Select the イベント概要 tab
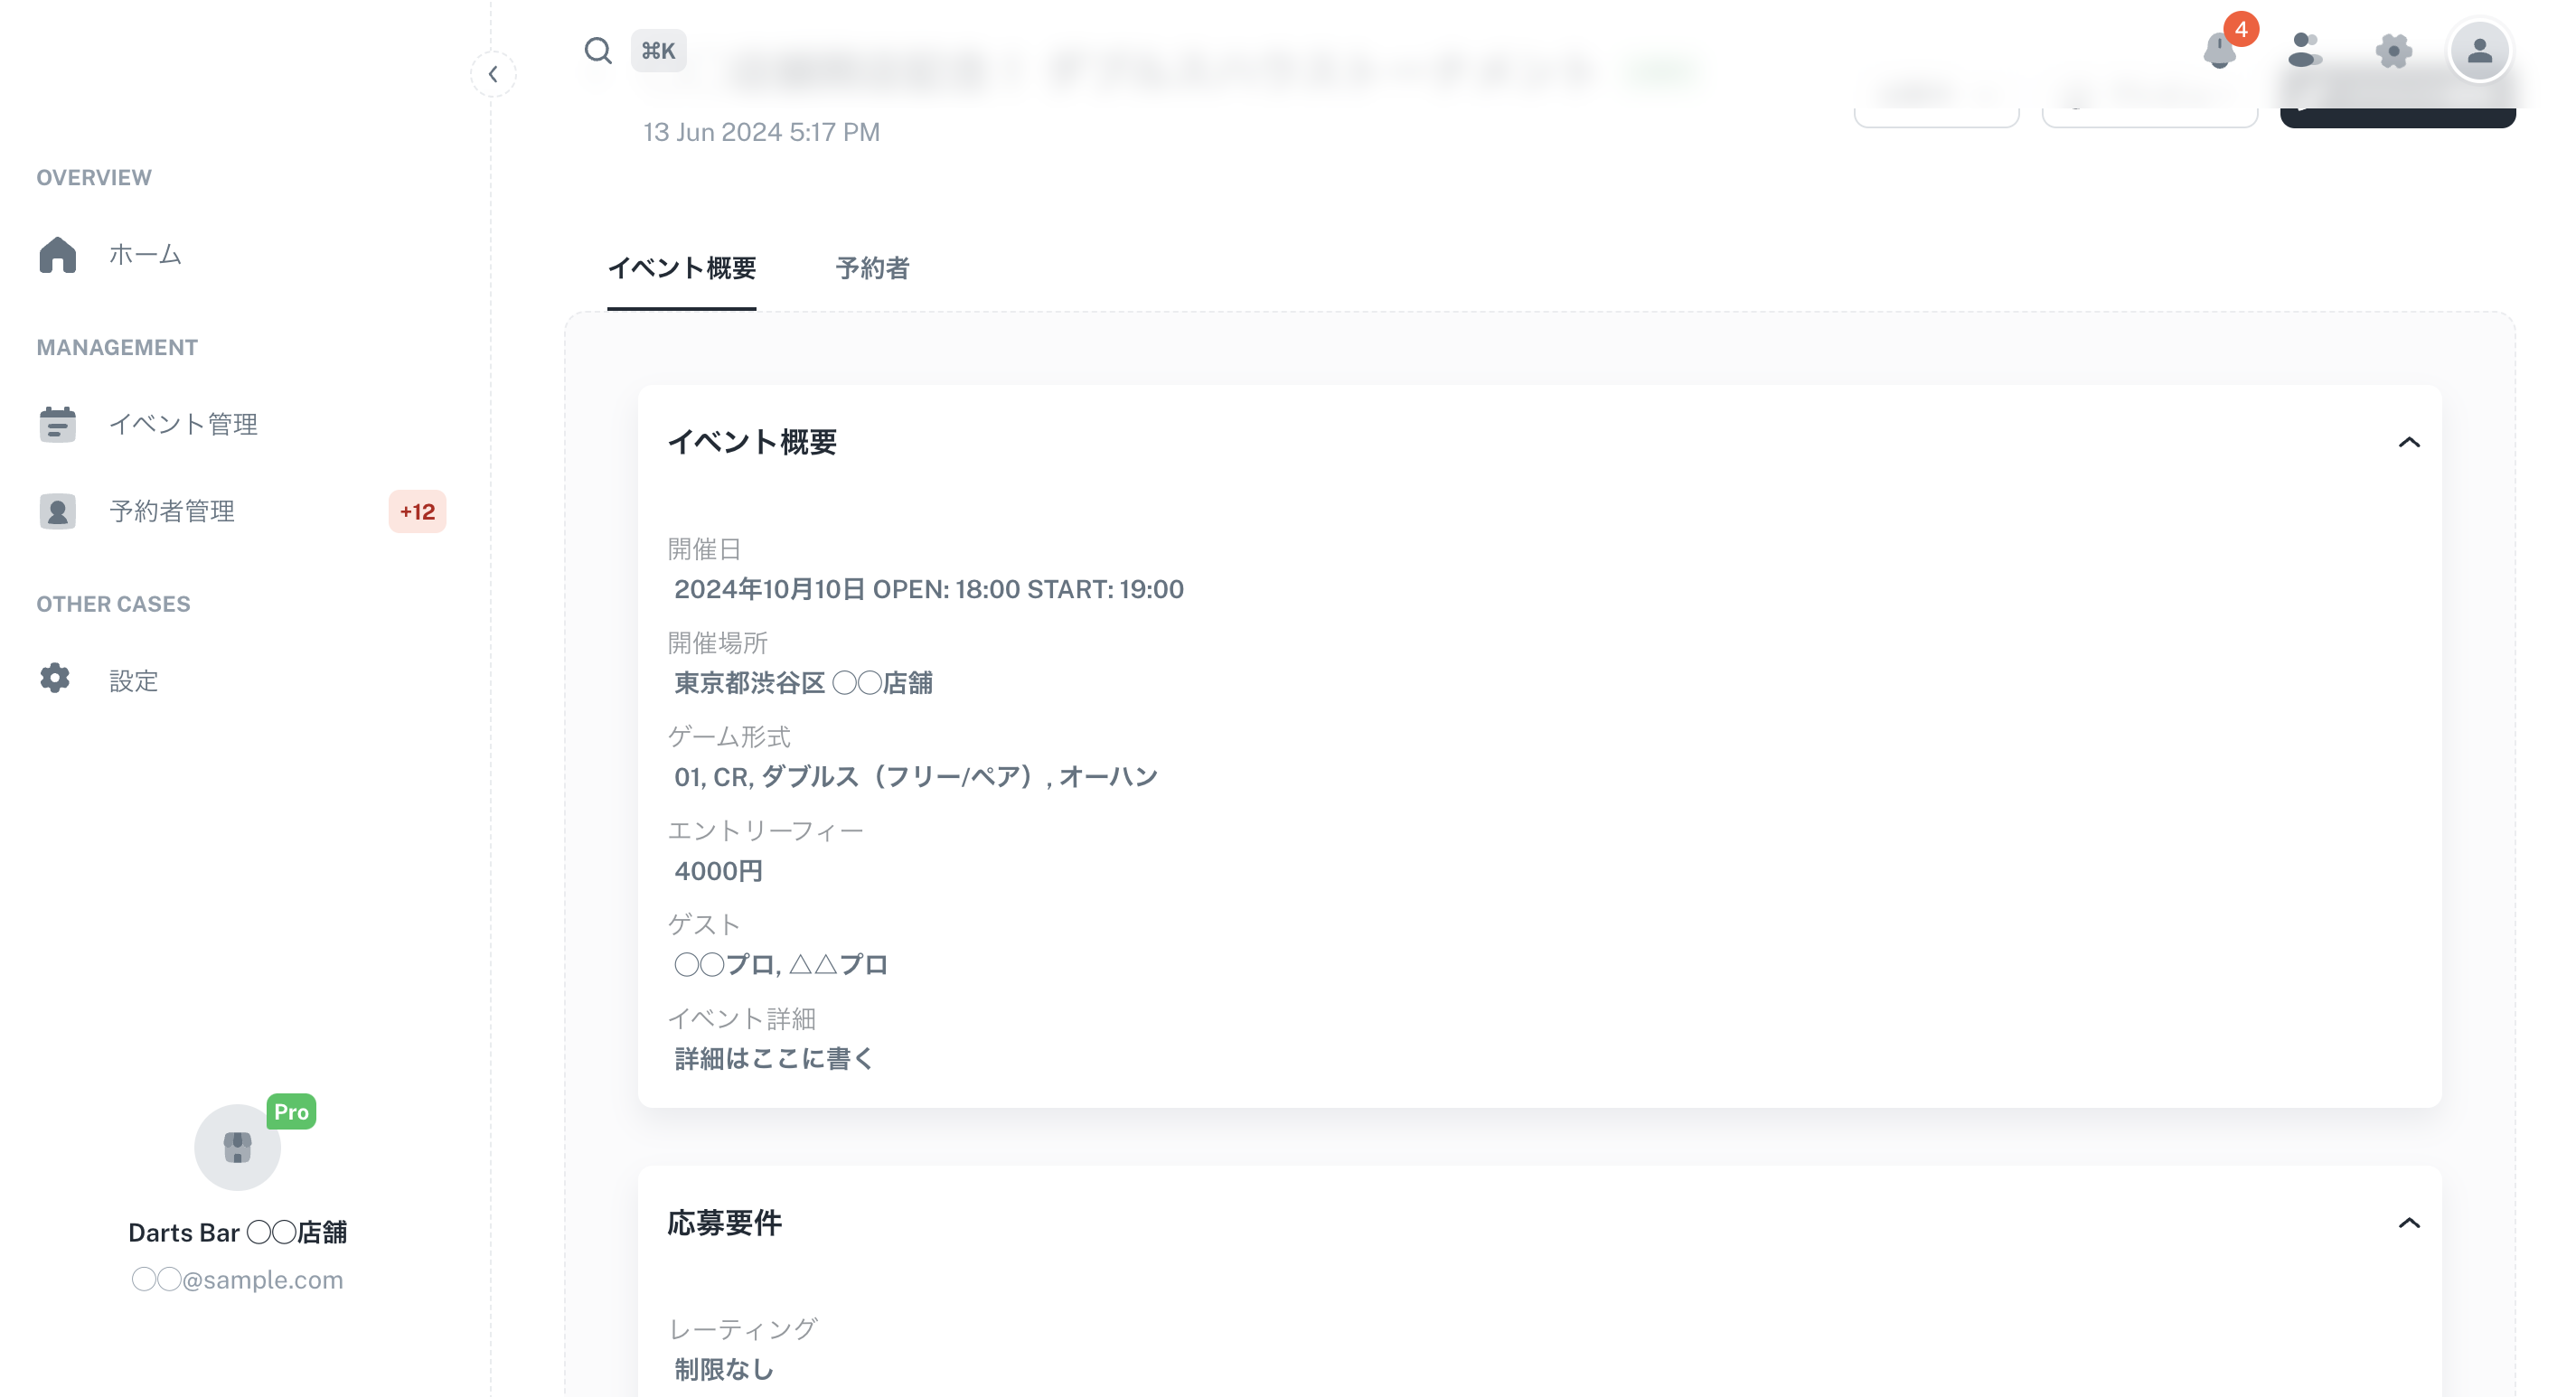Image resolution: width=2576 pixels, height=1397 pixels. [x=681, y=268]
